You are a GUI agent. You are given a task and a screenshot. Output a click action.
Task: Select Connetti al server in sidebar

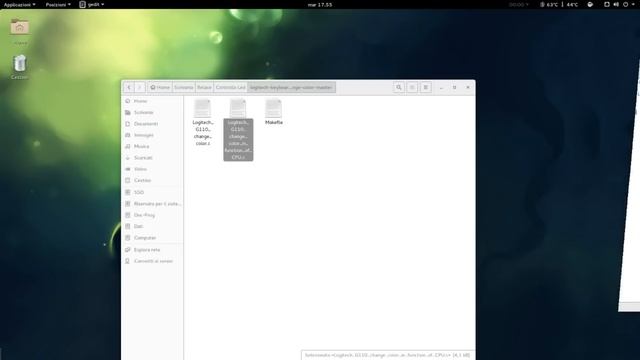[x=153, y=261]
